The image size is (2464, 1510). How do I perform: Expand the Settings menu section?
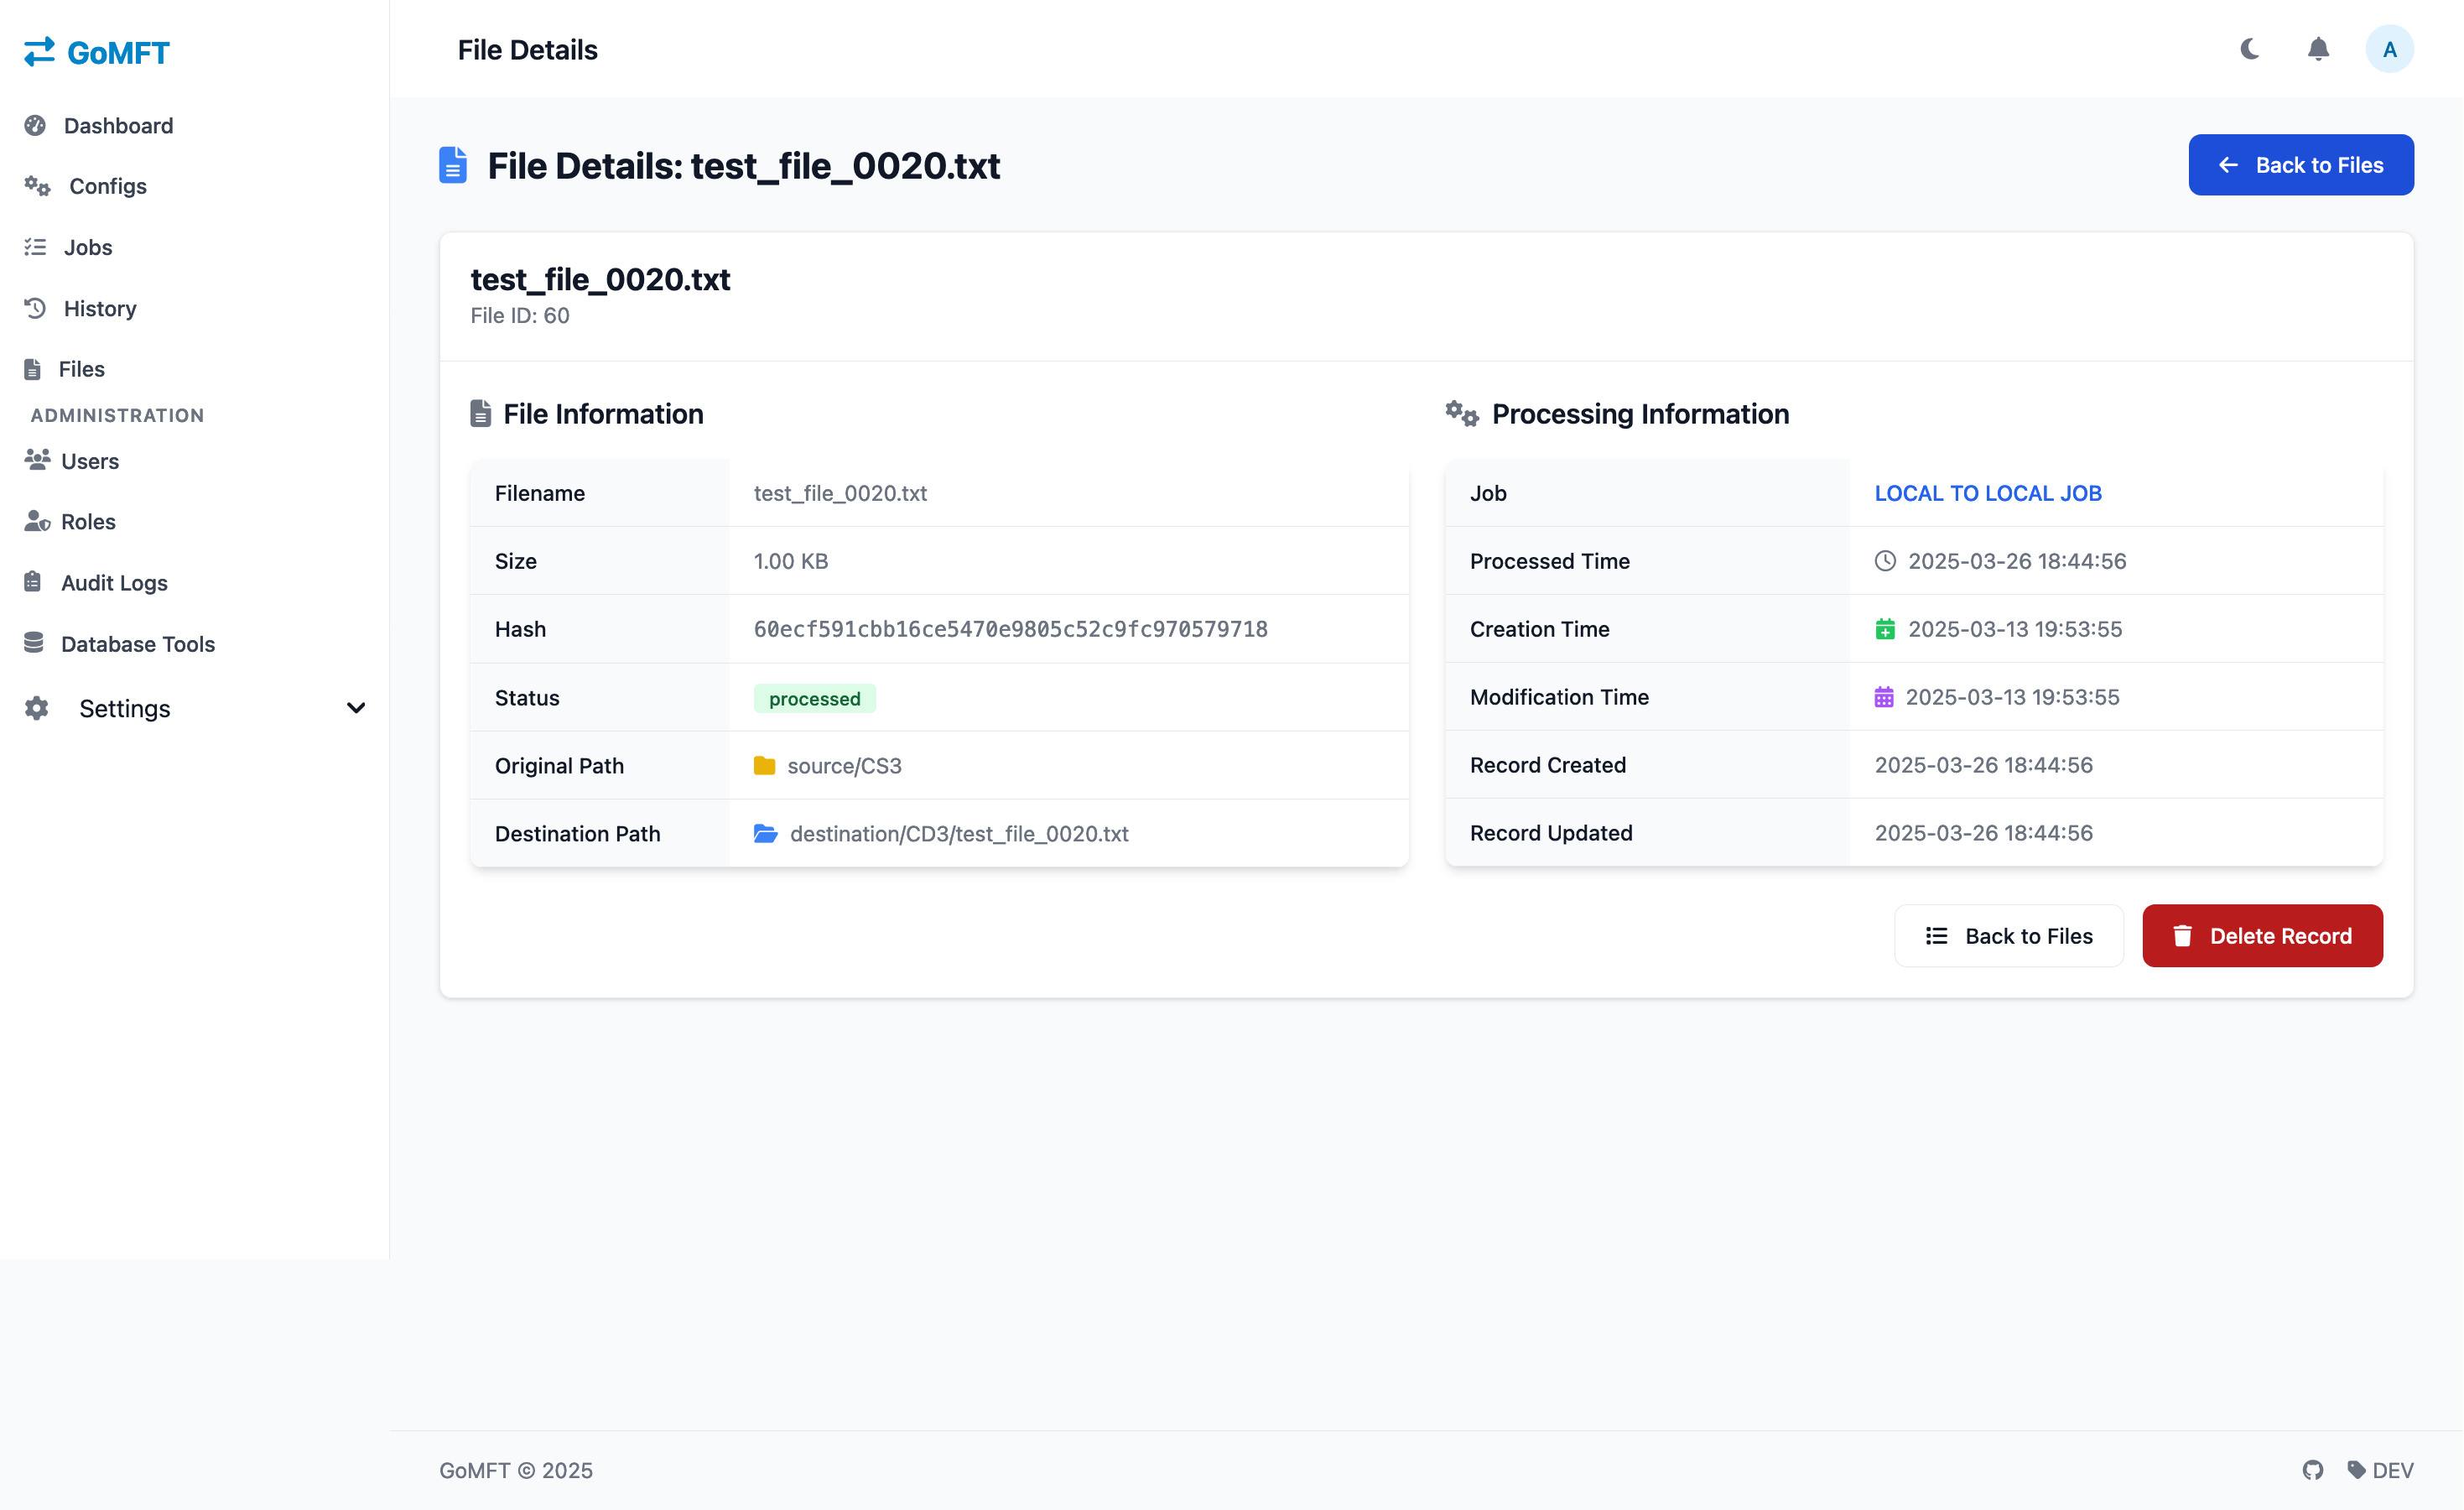195,708
